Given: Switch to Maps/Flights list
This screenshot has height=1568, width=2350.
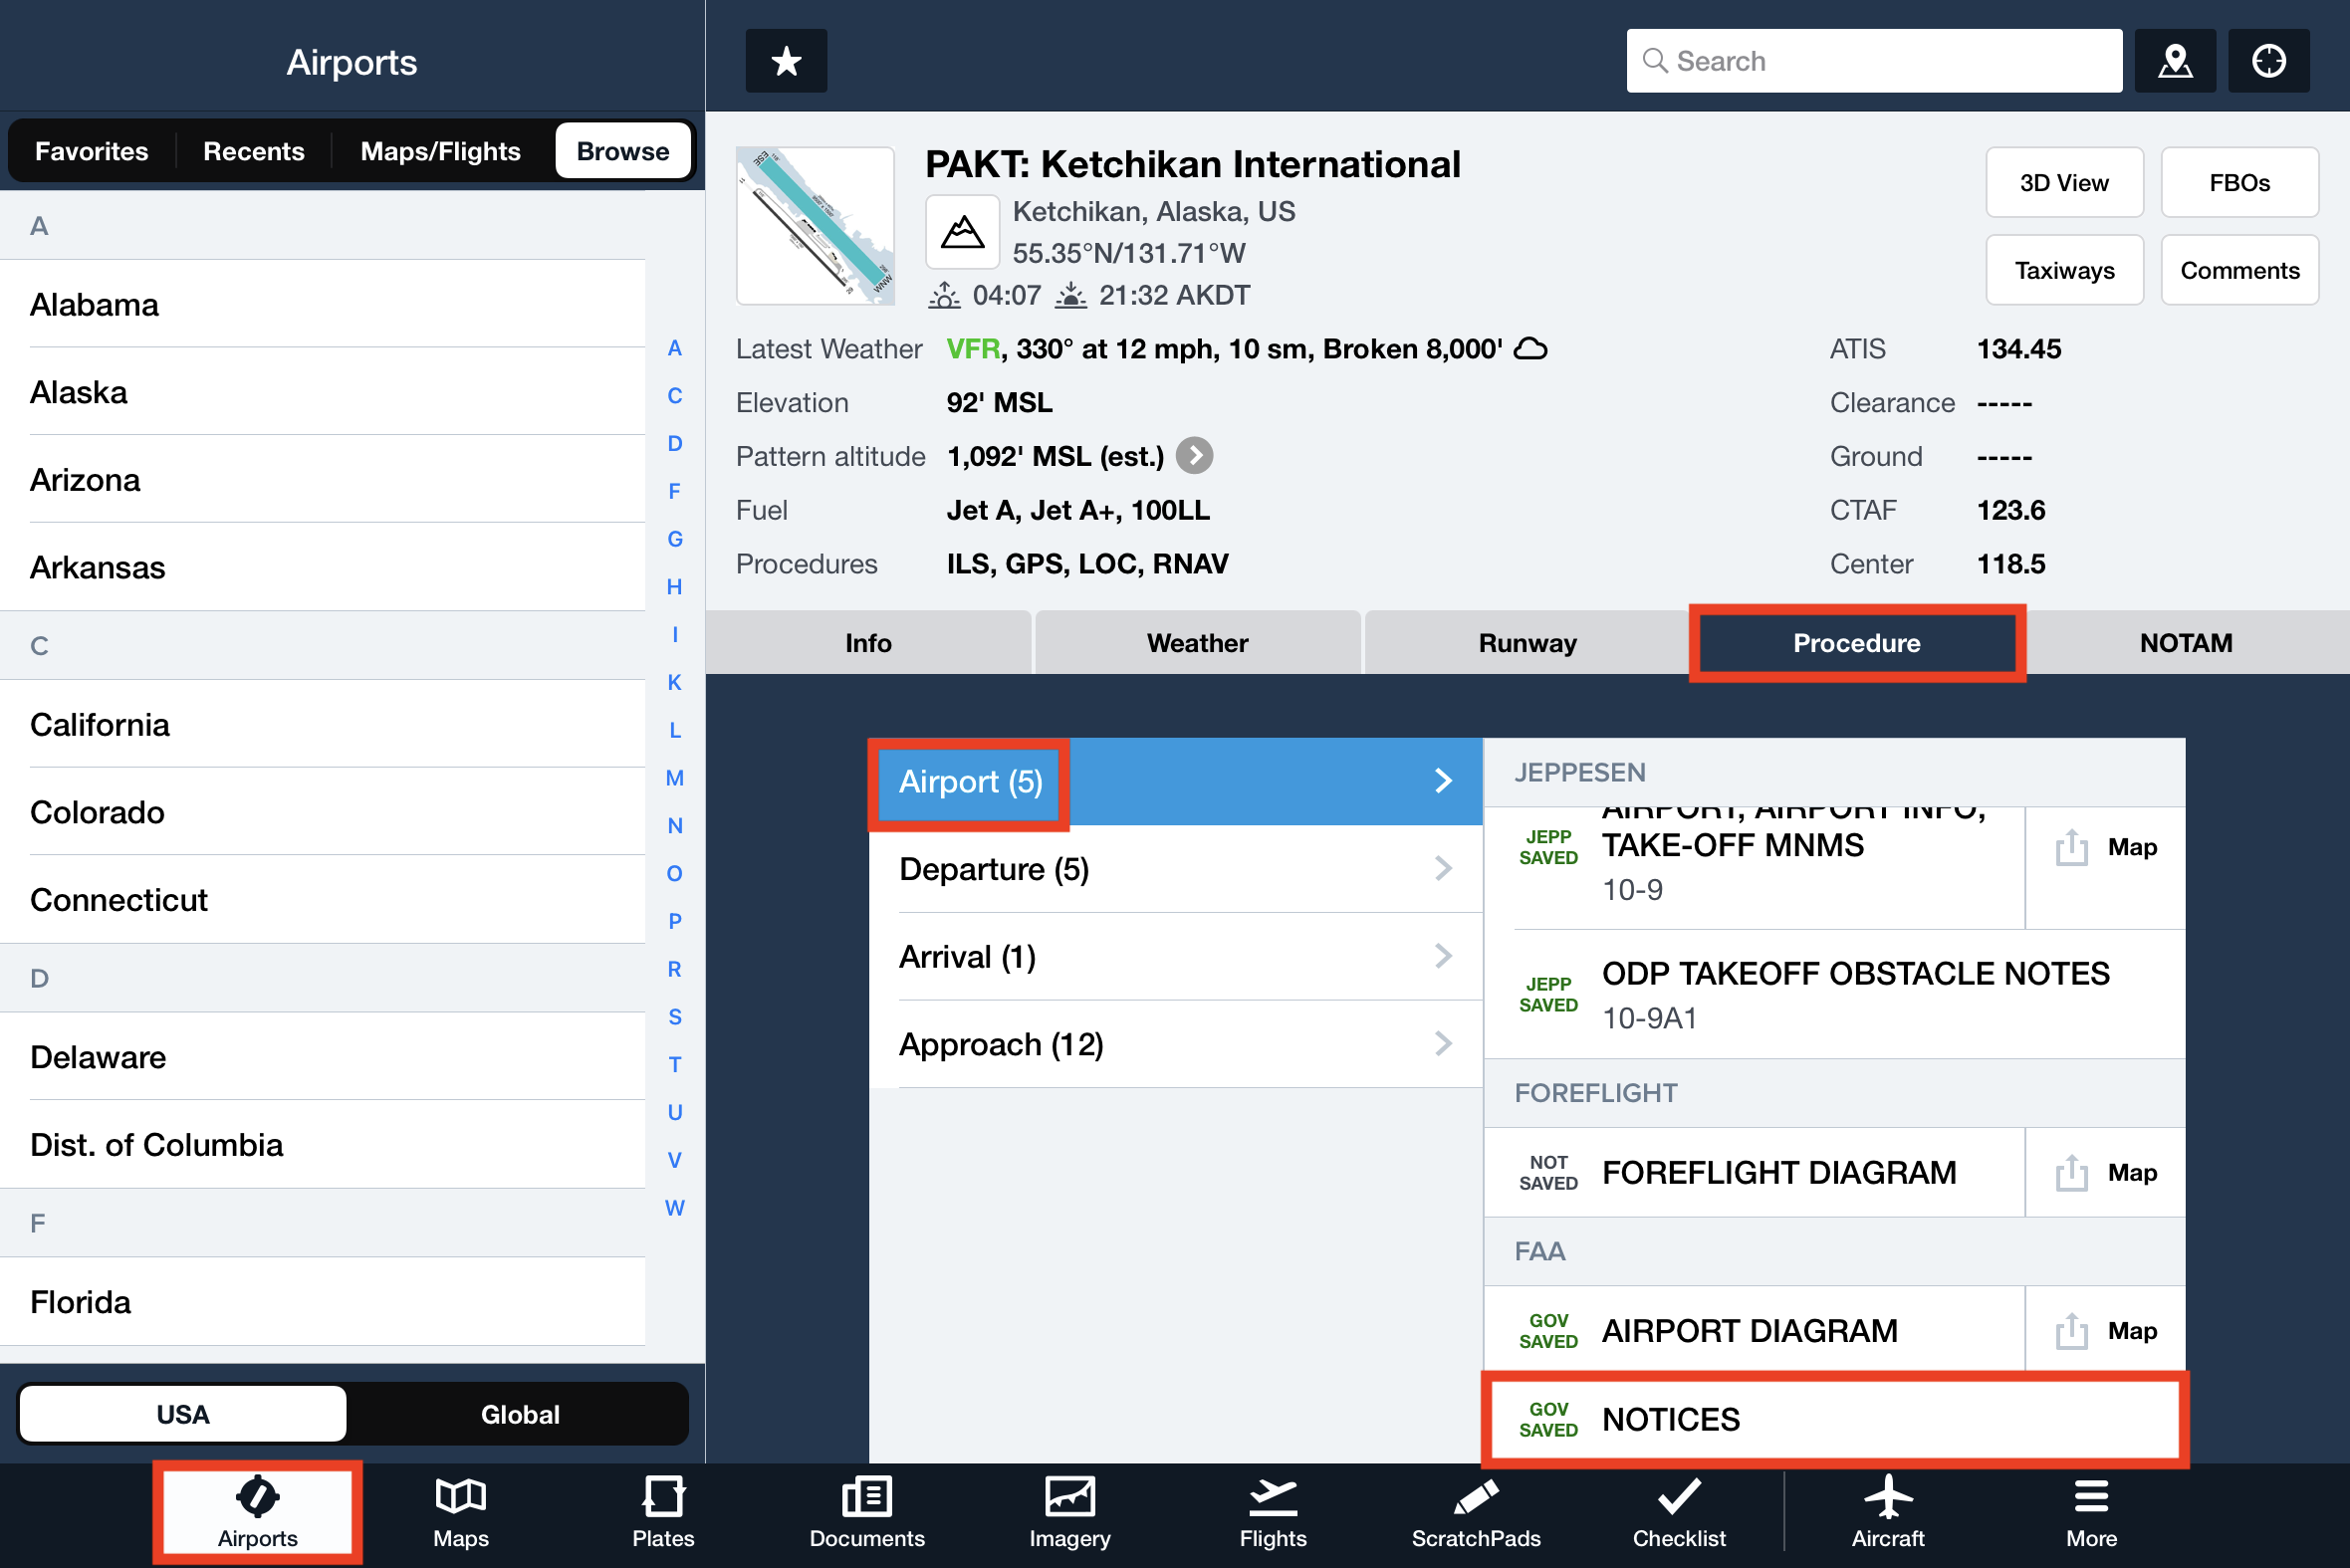Looking at the screenshot, I should 441,151.
